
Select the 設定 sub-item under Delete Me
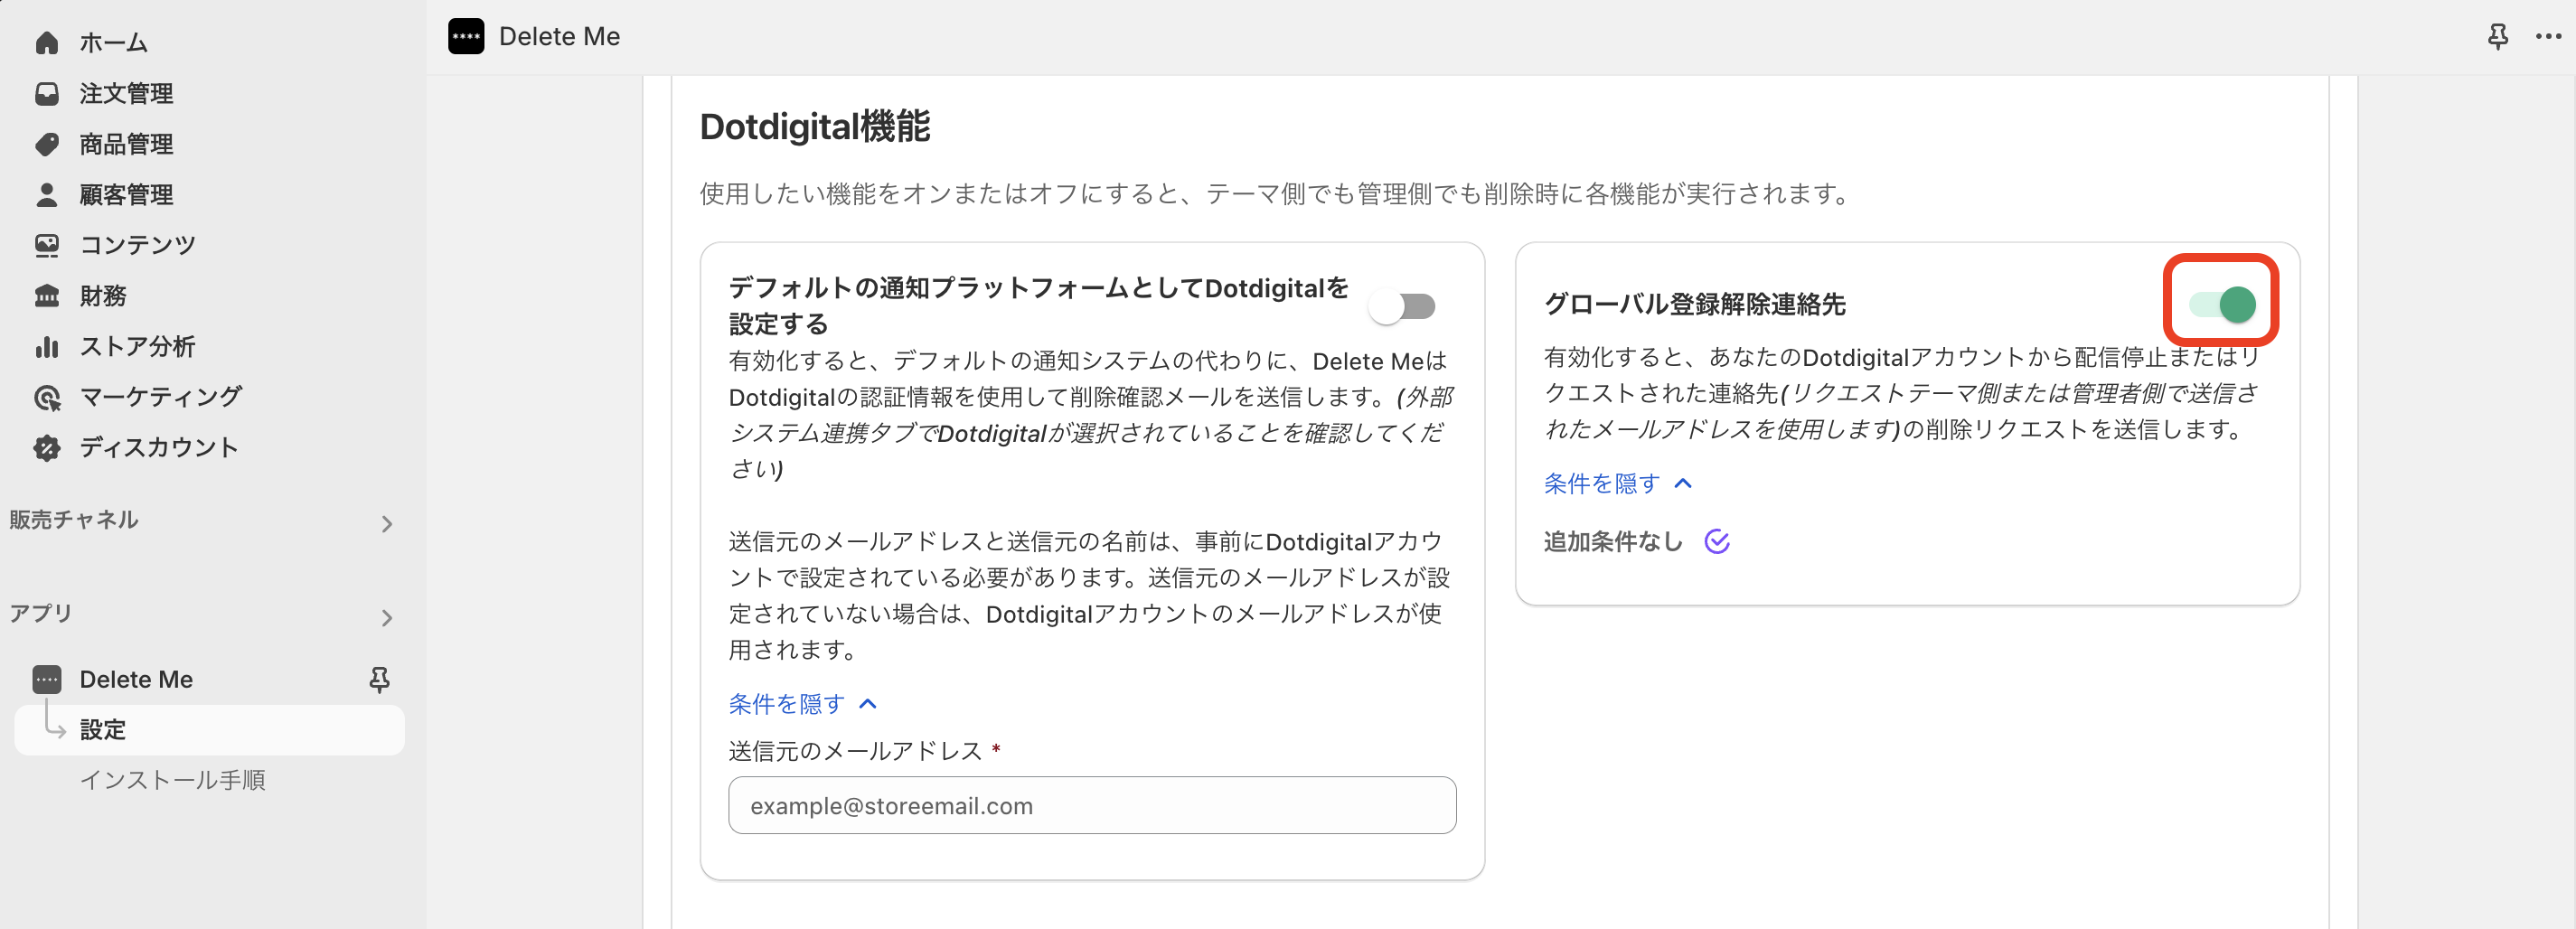click(x=209, y=730)
